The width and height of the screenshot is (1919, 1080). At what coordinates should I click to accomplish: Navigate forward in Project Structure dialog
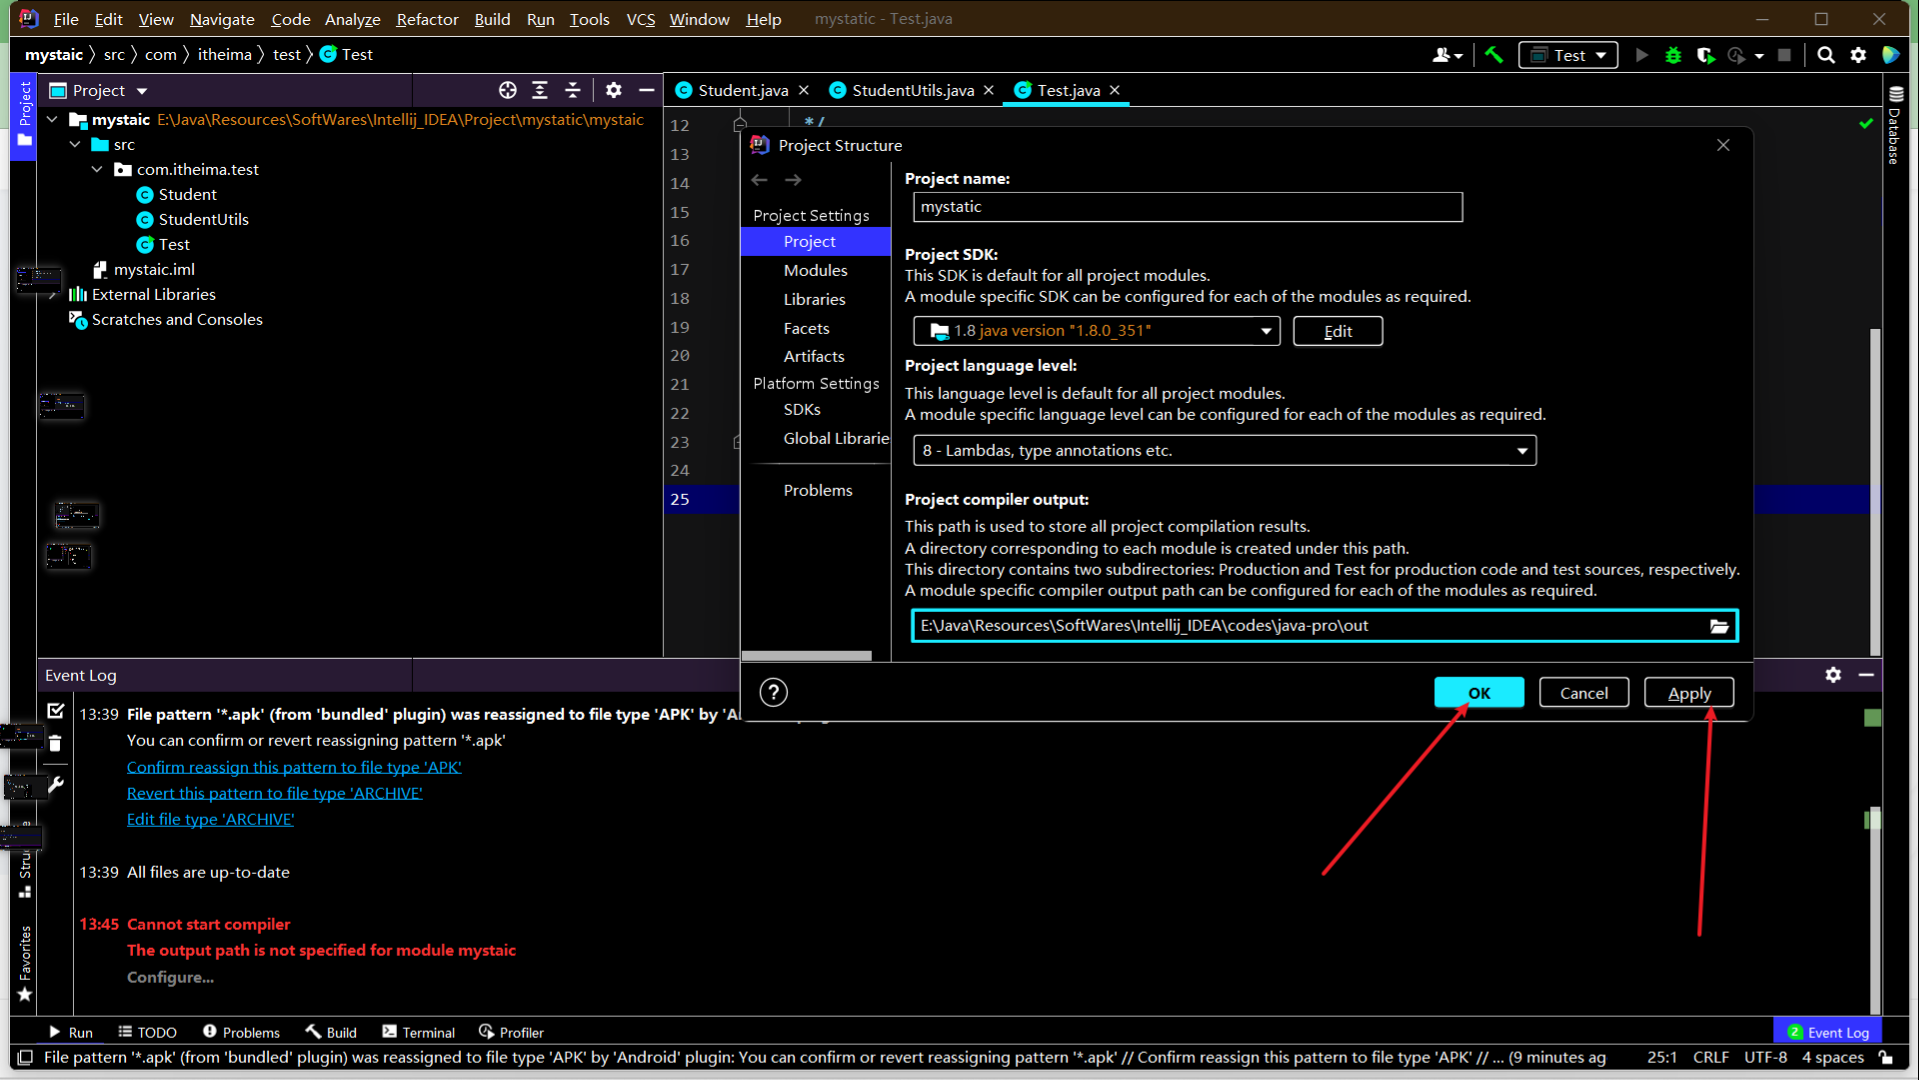[x=793, y=180]
